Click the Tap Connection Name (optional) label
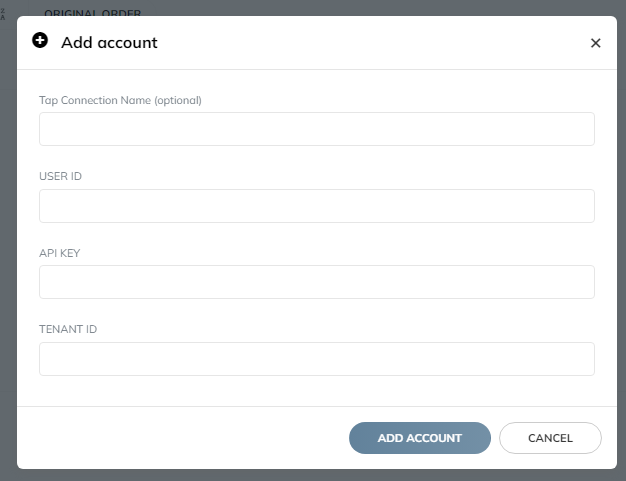Image resolution: width=626 pixels, height=481 pixels. (120, 100)
